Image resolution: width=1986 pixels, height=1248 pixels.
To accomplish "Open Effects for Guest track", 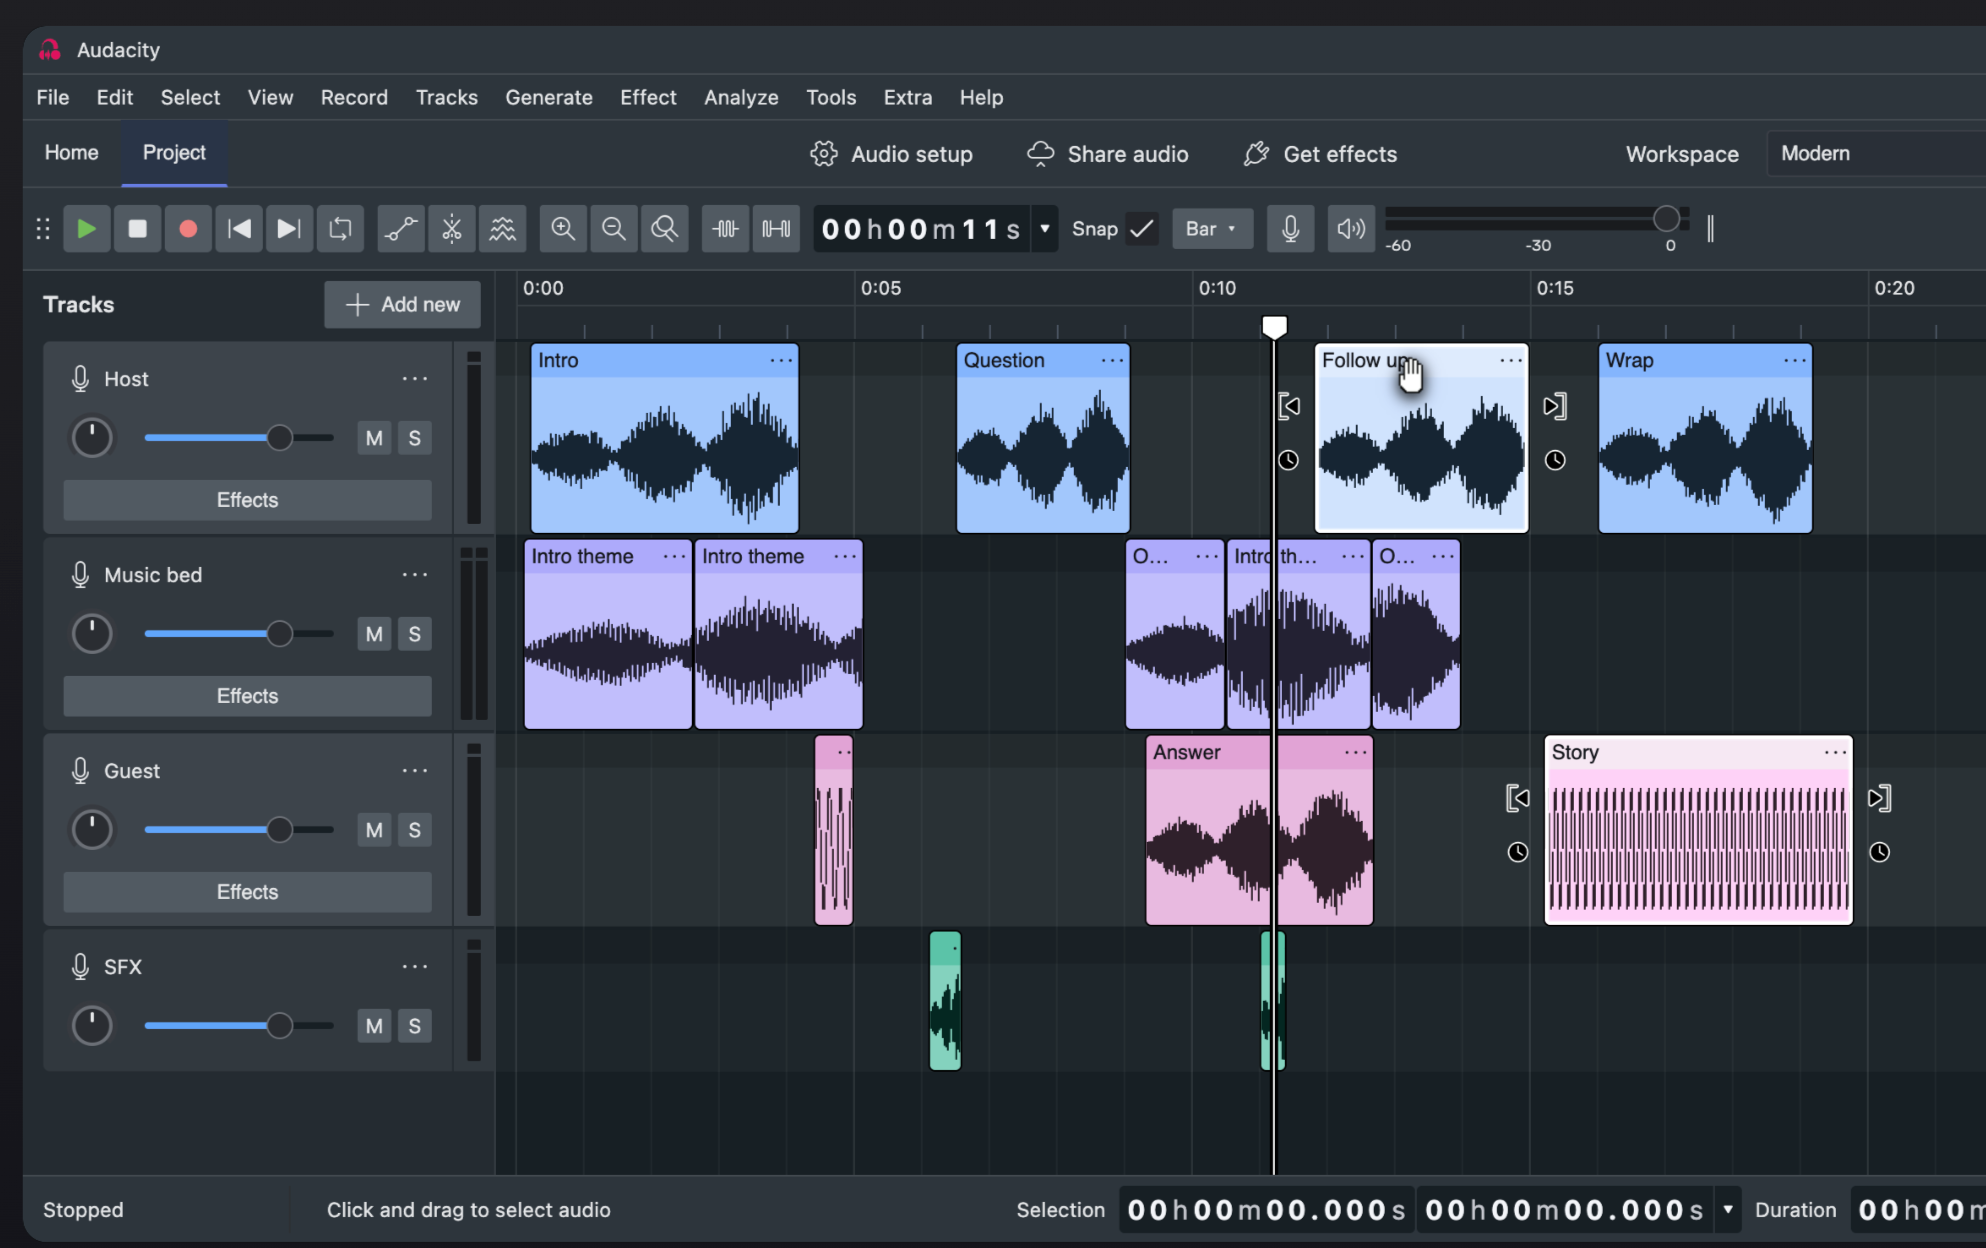I will coord(248,892).
